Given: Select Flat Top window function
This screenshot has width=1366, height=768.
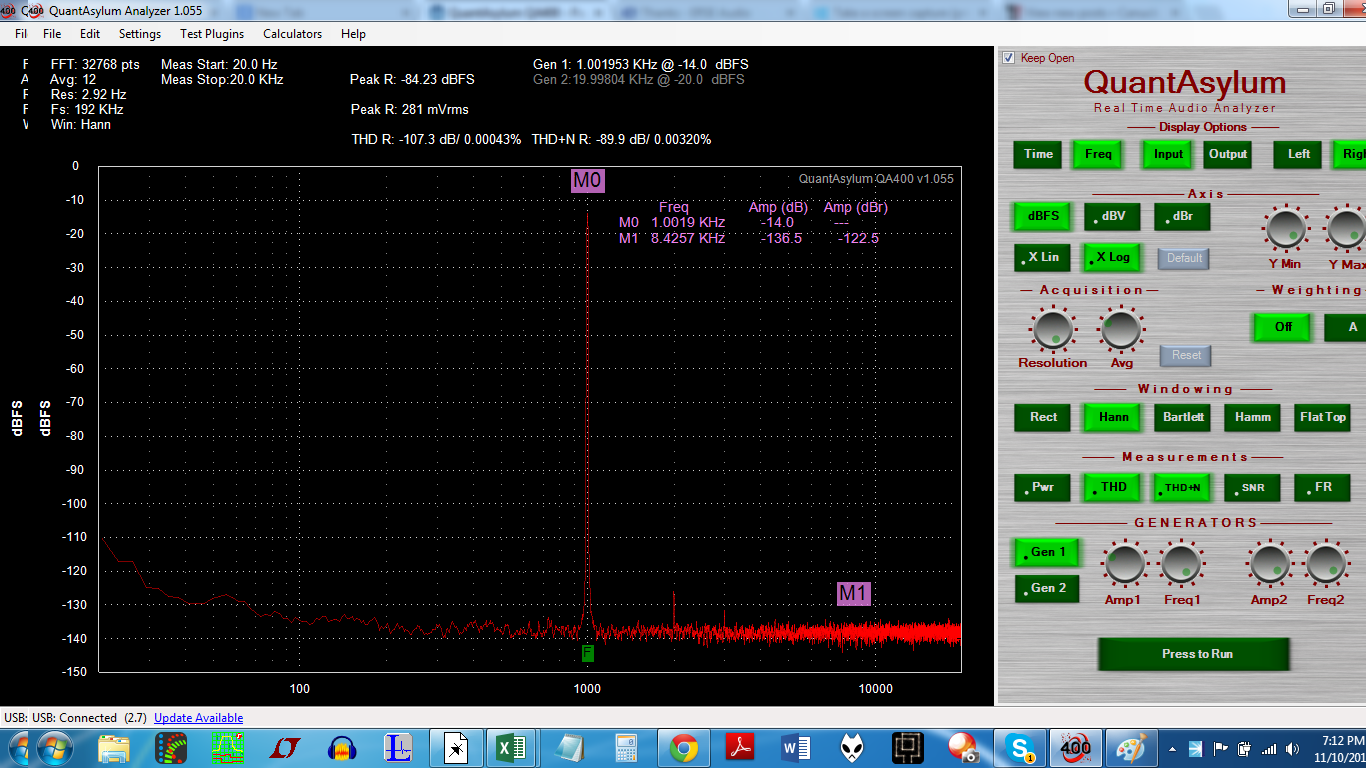Looking at the screenshot, I should [x=1323, y=417].
